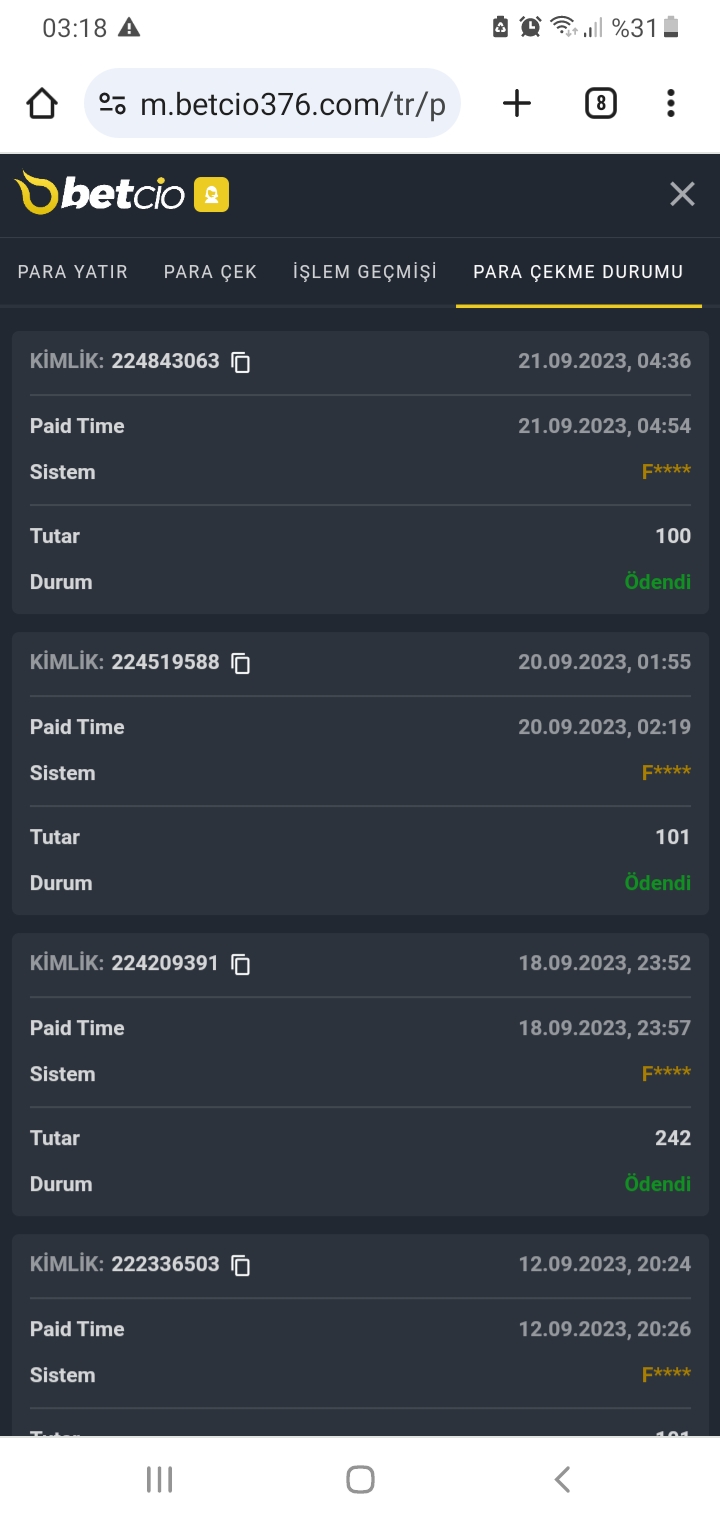
Task: Copy transaction ID 224843063
Action: tap(241, 362)
